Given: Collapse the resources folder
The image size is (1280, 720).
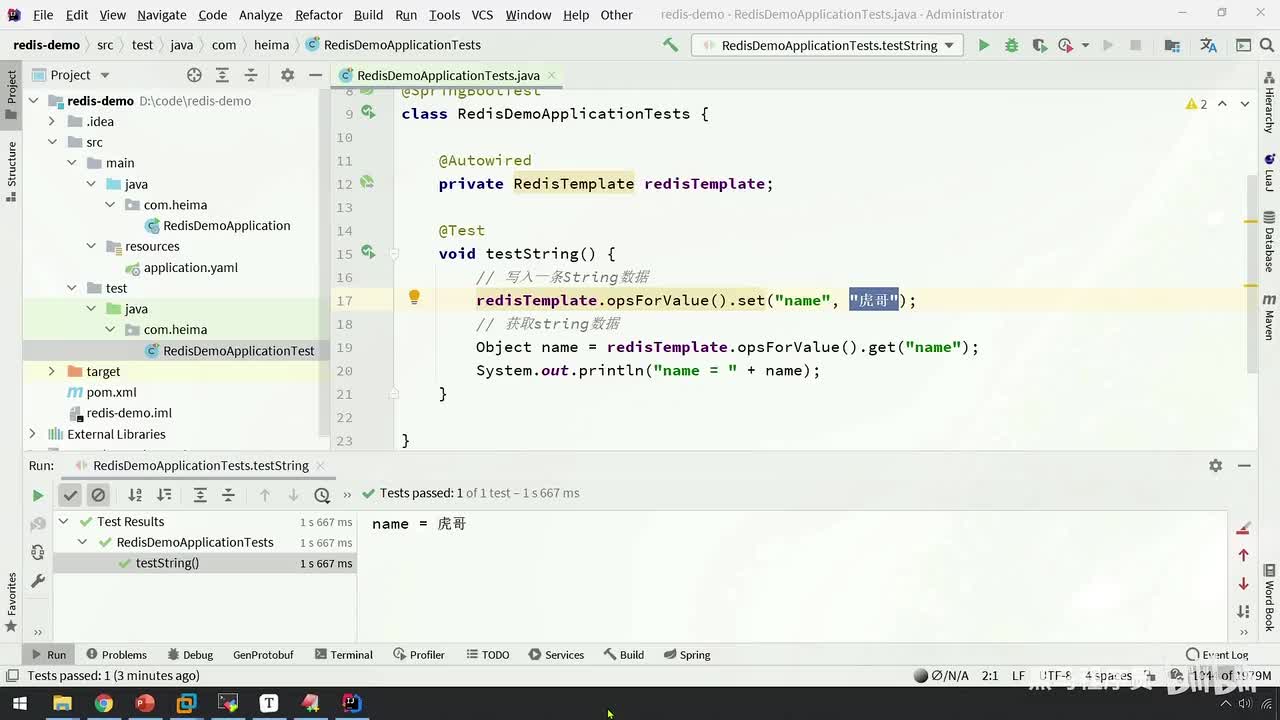Looking at the screenshot, I should pos(91,246).
